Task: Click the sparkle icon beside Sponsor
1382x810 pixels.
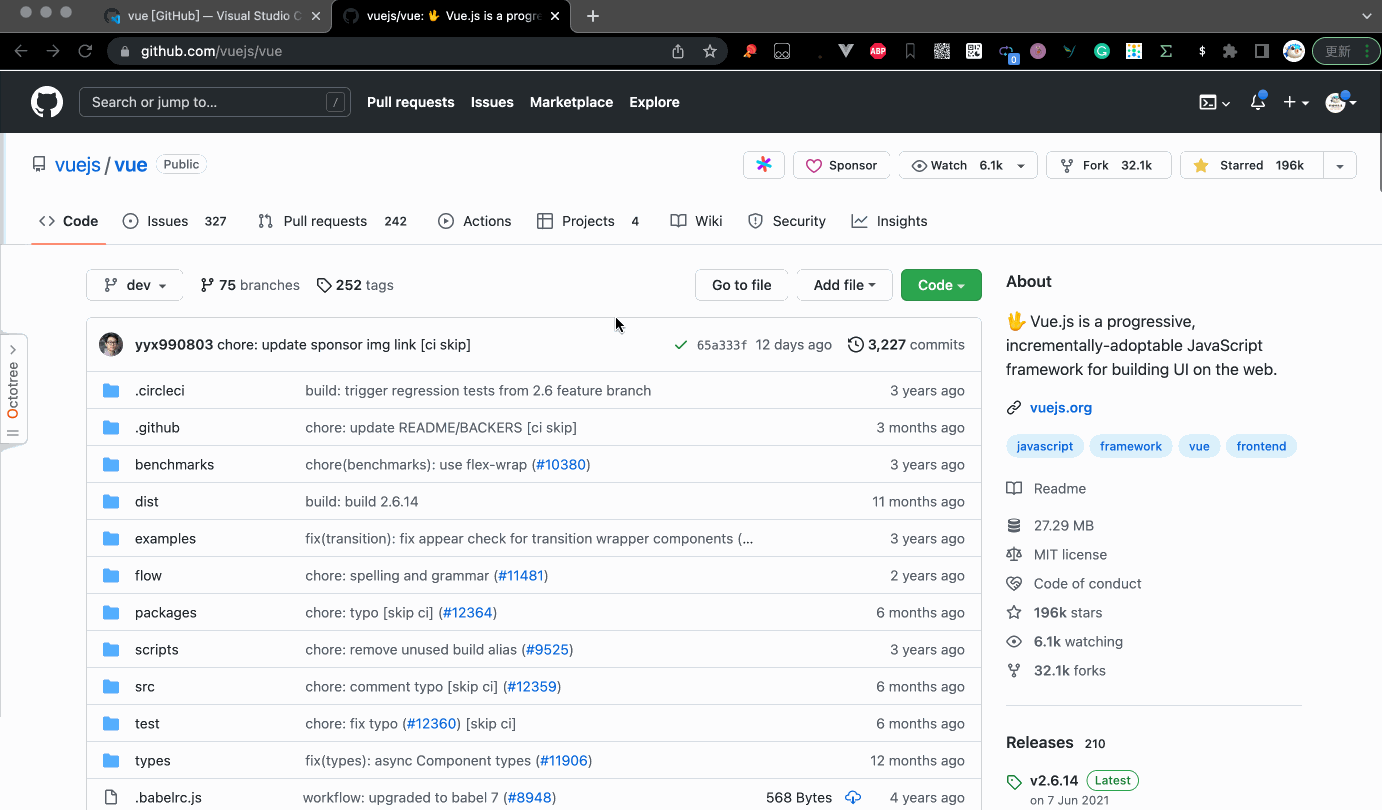Action: [763, 165]
